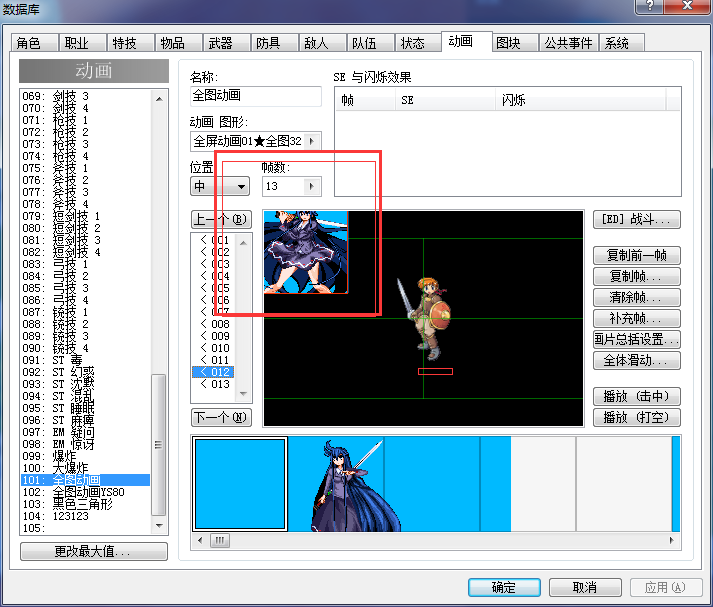Select animation 101: 全图动画
This screenshot has width=713, height=607.
point(85,480)
